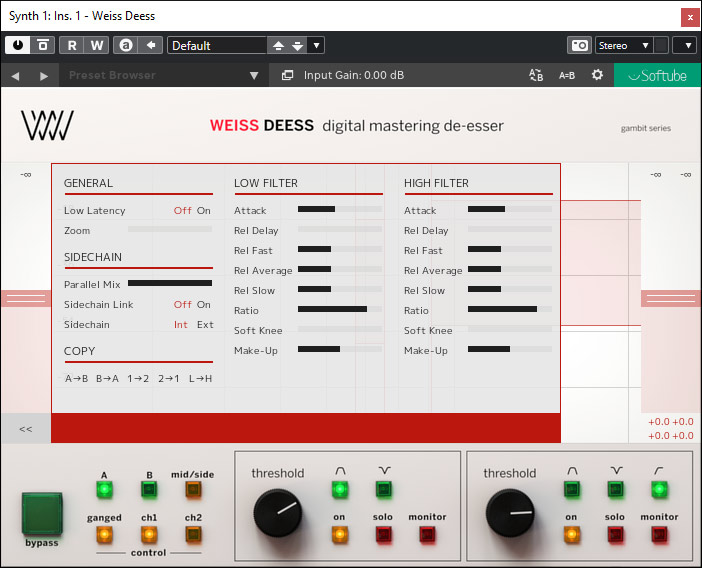The width and height of the screenshot is (702, 568).
Task: Collapse settings panel with << button
Action: point(26,429)
